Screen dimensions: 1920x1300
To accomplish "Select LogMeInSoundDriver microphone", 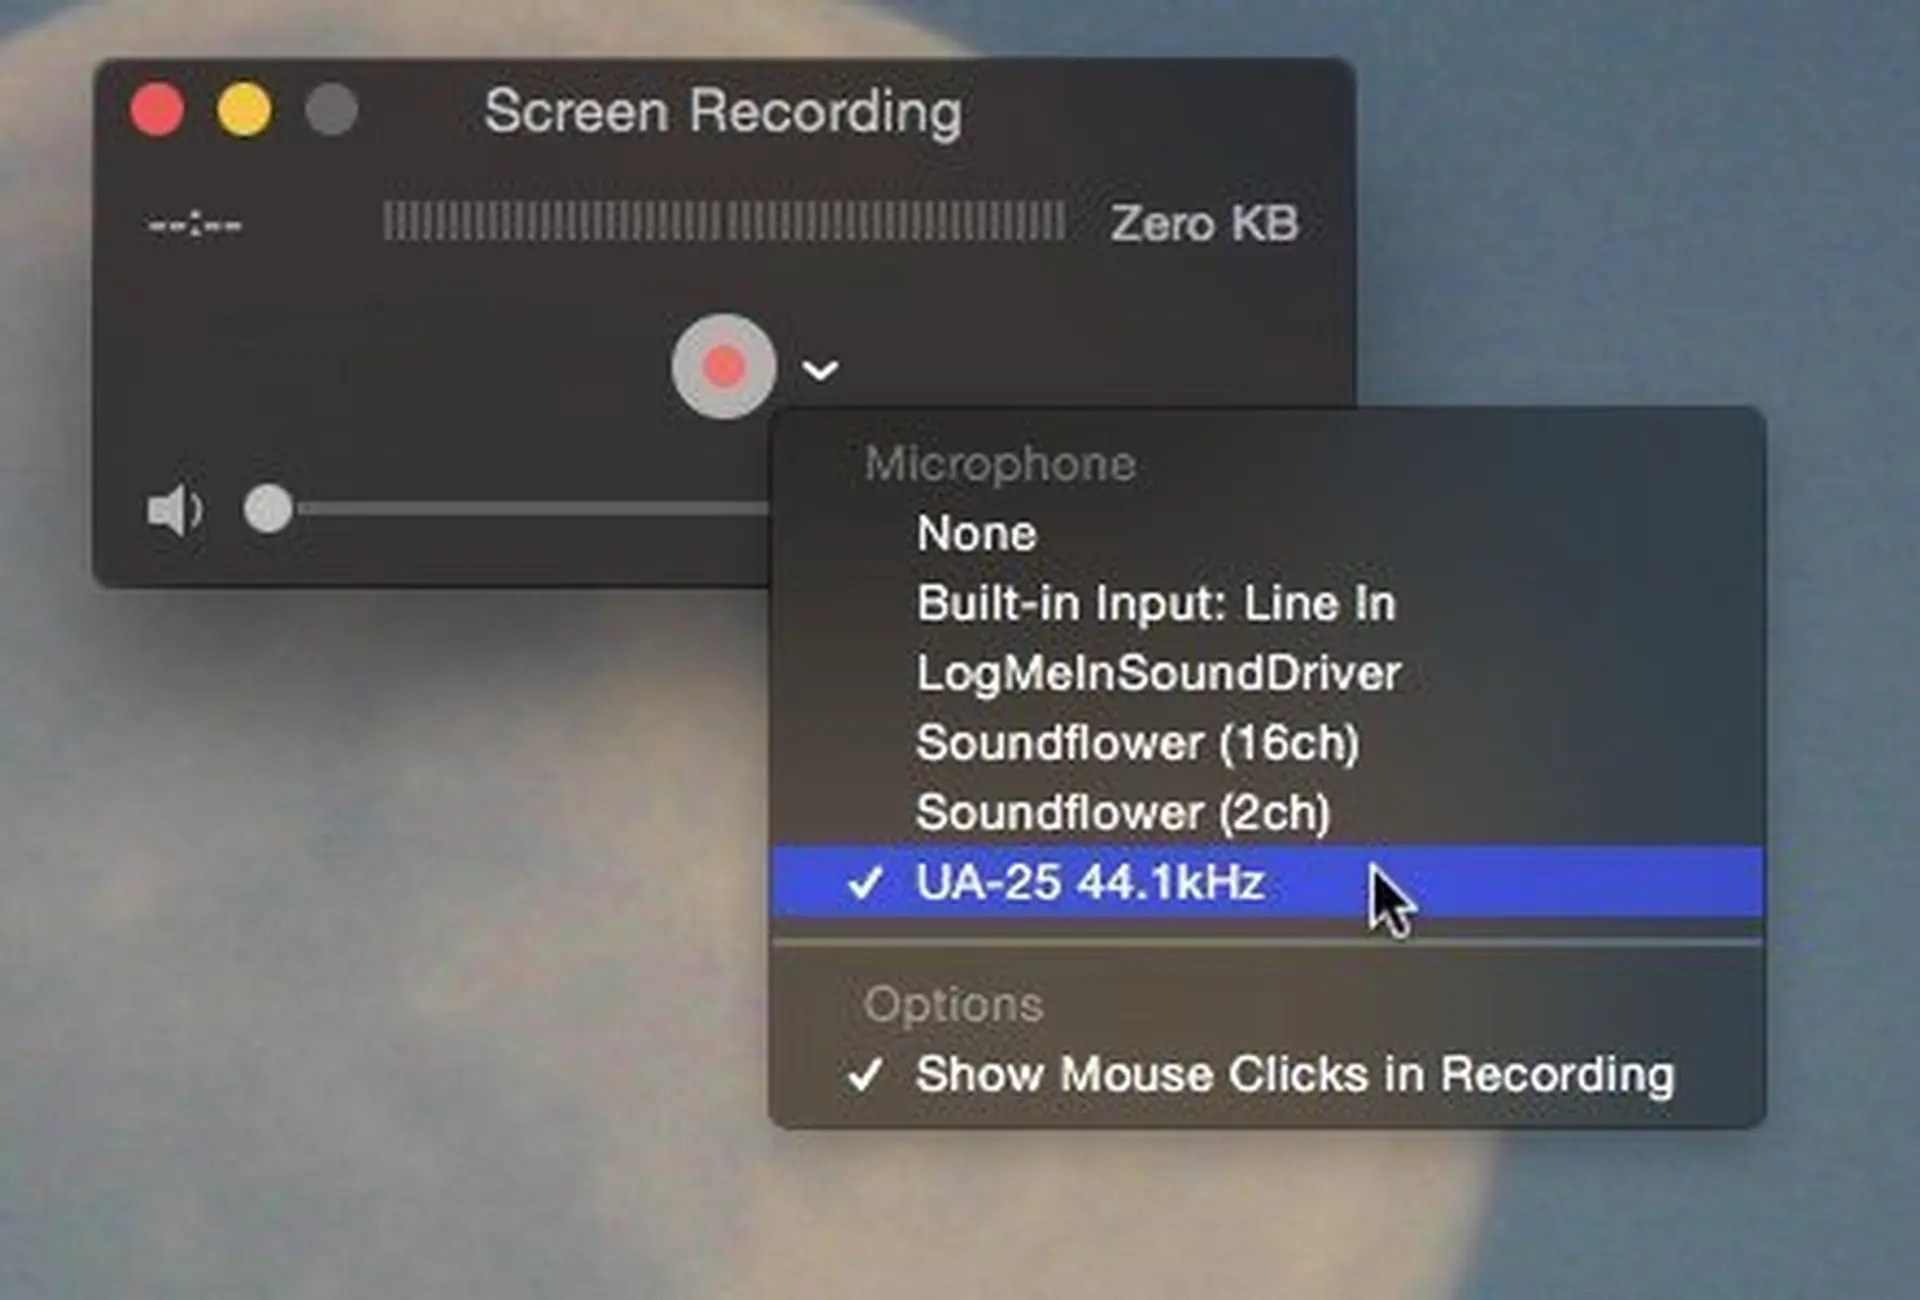I will [1266, 673].
